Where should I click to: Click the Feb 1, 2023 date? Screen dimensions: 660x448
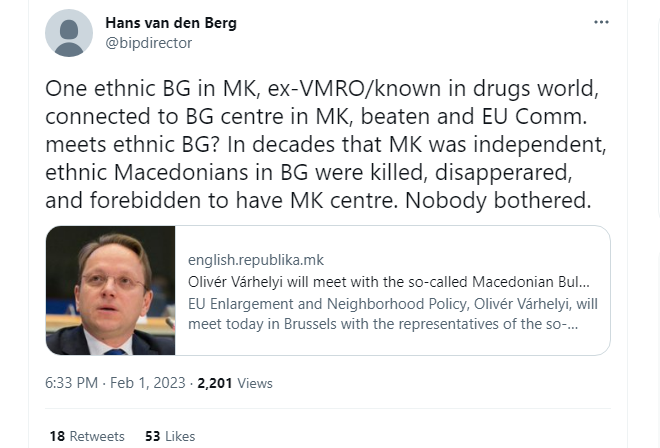149,383
